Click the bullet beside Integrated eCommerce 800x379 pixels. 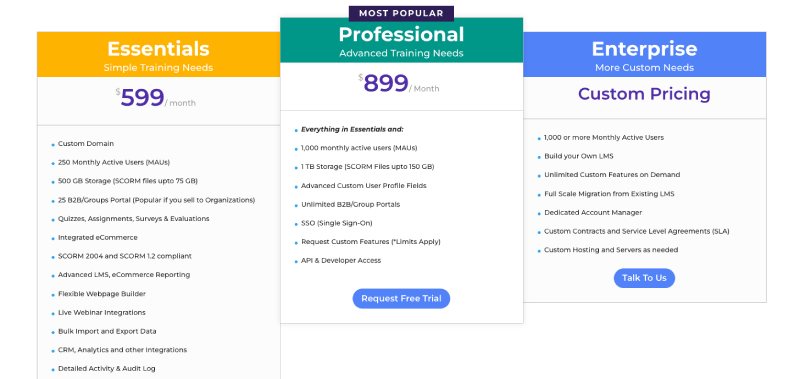point(53,239)
